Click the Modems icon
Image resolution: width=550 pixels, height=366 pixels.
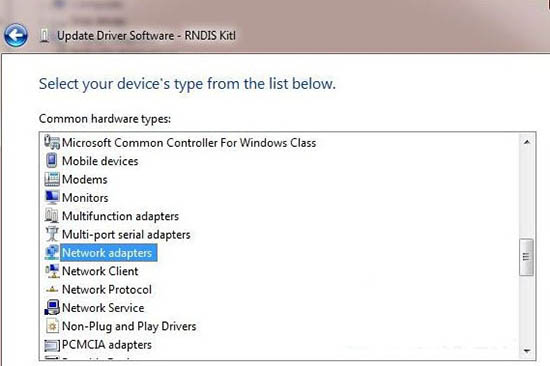click(x=52, y=179)
